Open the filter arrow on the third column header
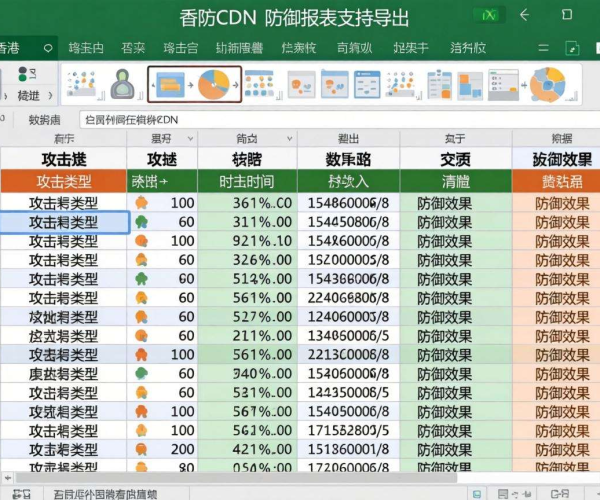Screen dimensions: 600x500 pos(290,138)
